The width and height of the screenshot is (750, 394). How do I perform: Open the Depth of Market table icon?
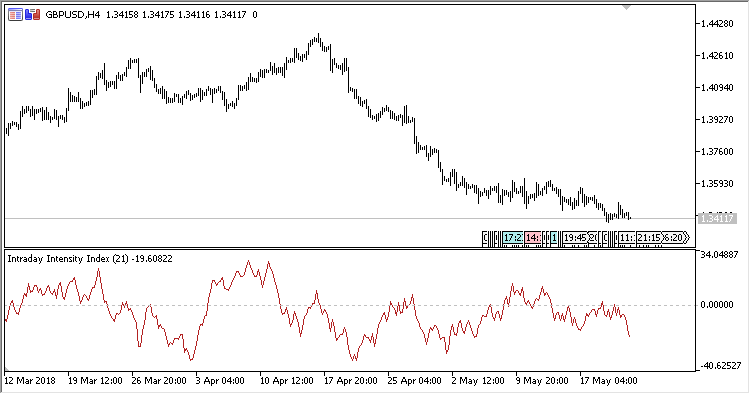pos(15,15)
